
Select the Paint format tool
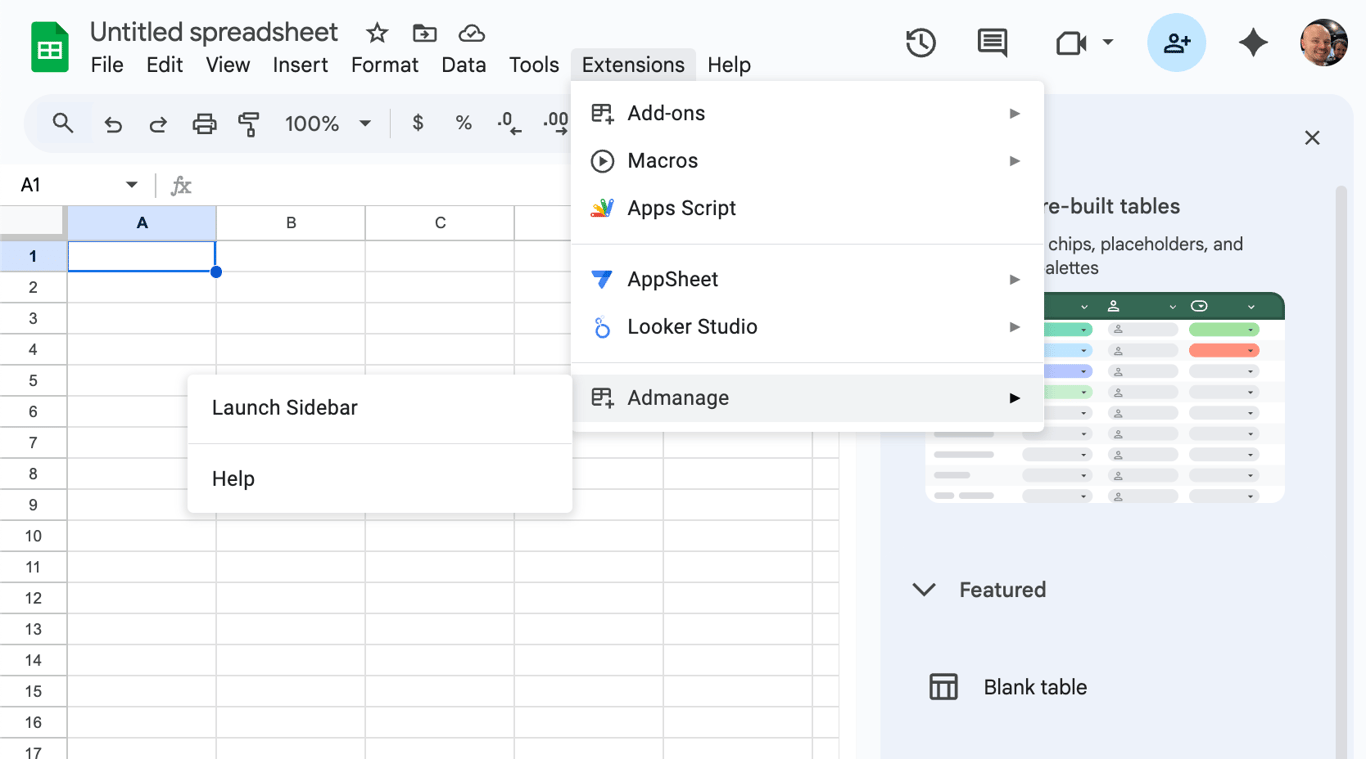pyautogui.click(x=249, y=124)
